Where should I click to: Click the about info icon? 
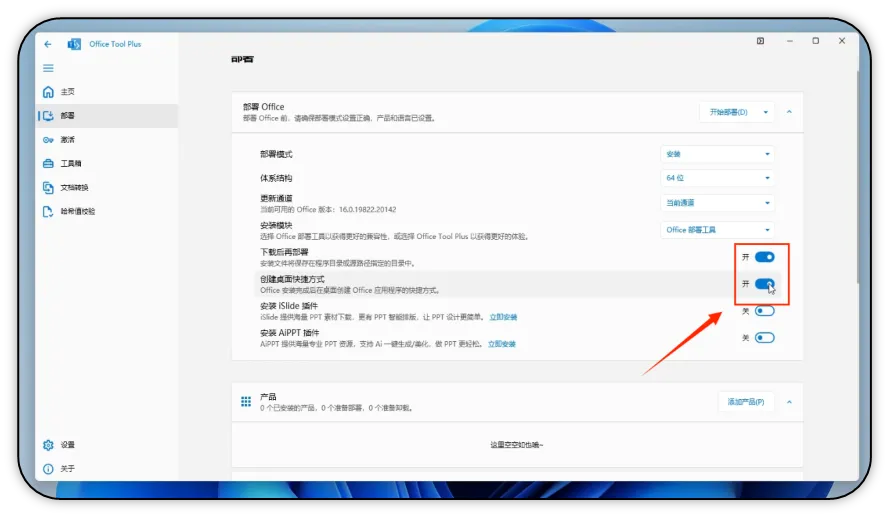48,469
